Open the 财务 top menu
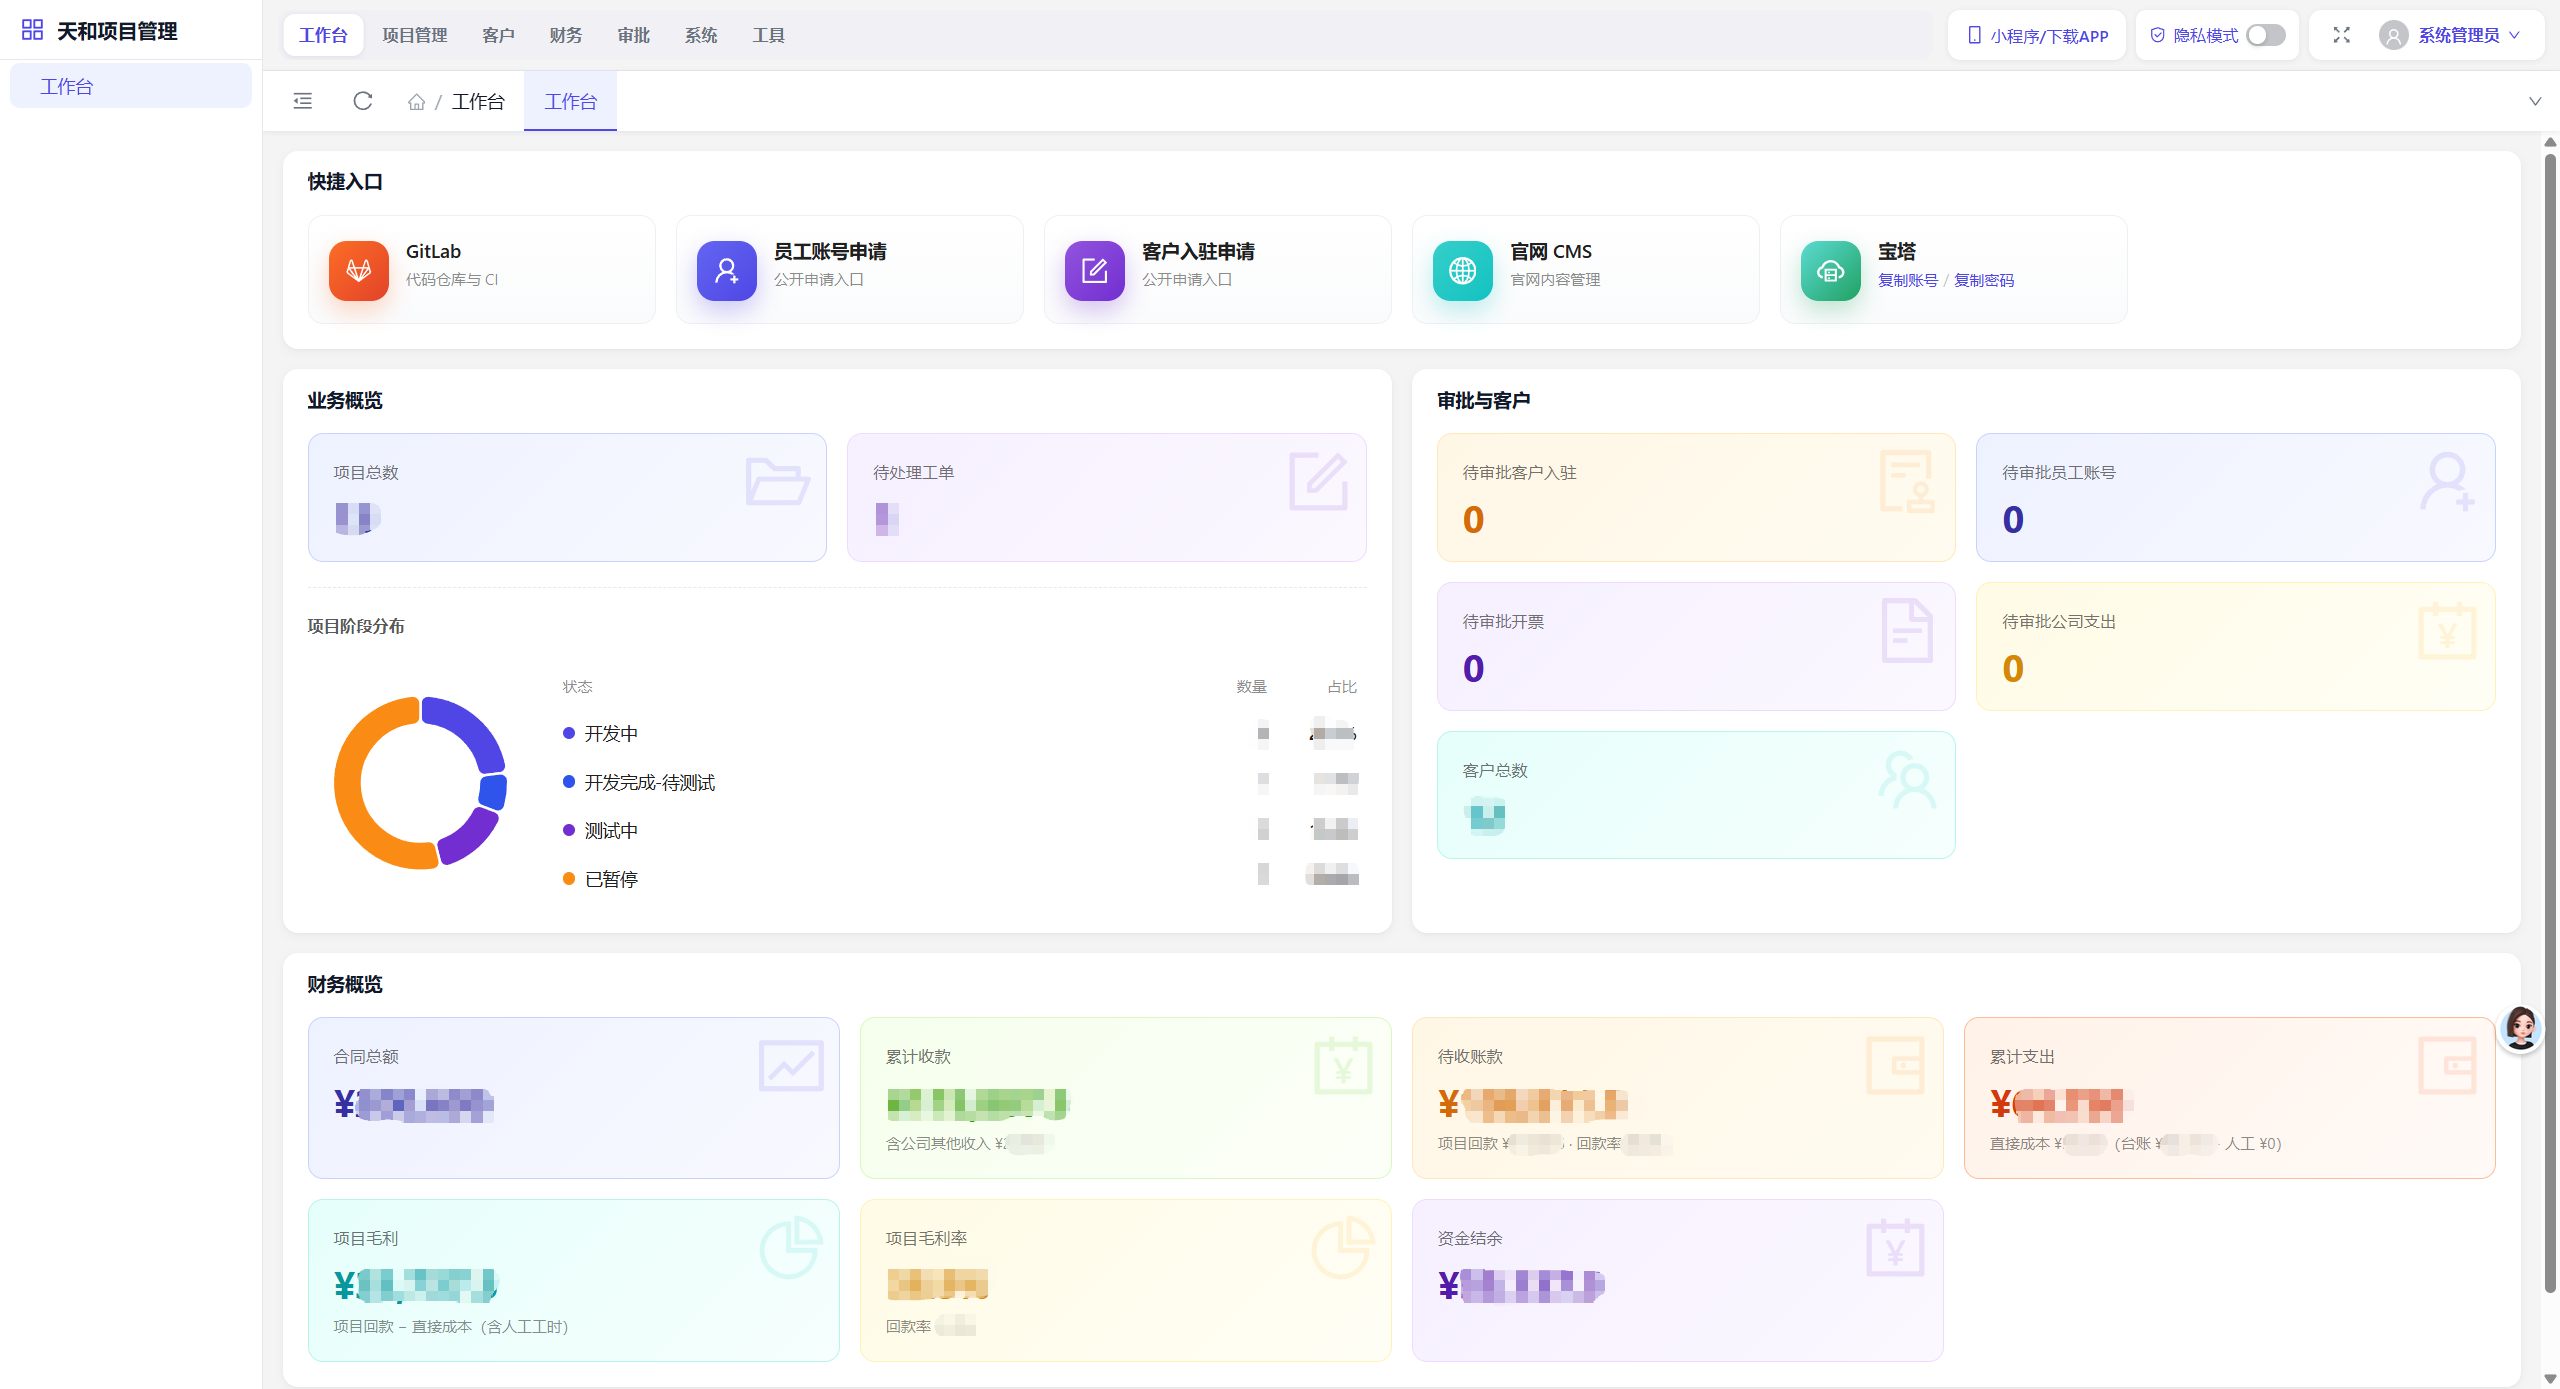The image size is (2560, 1389). [x=566, y=35]
